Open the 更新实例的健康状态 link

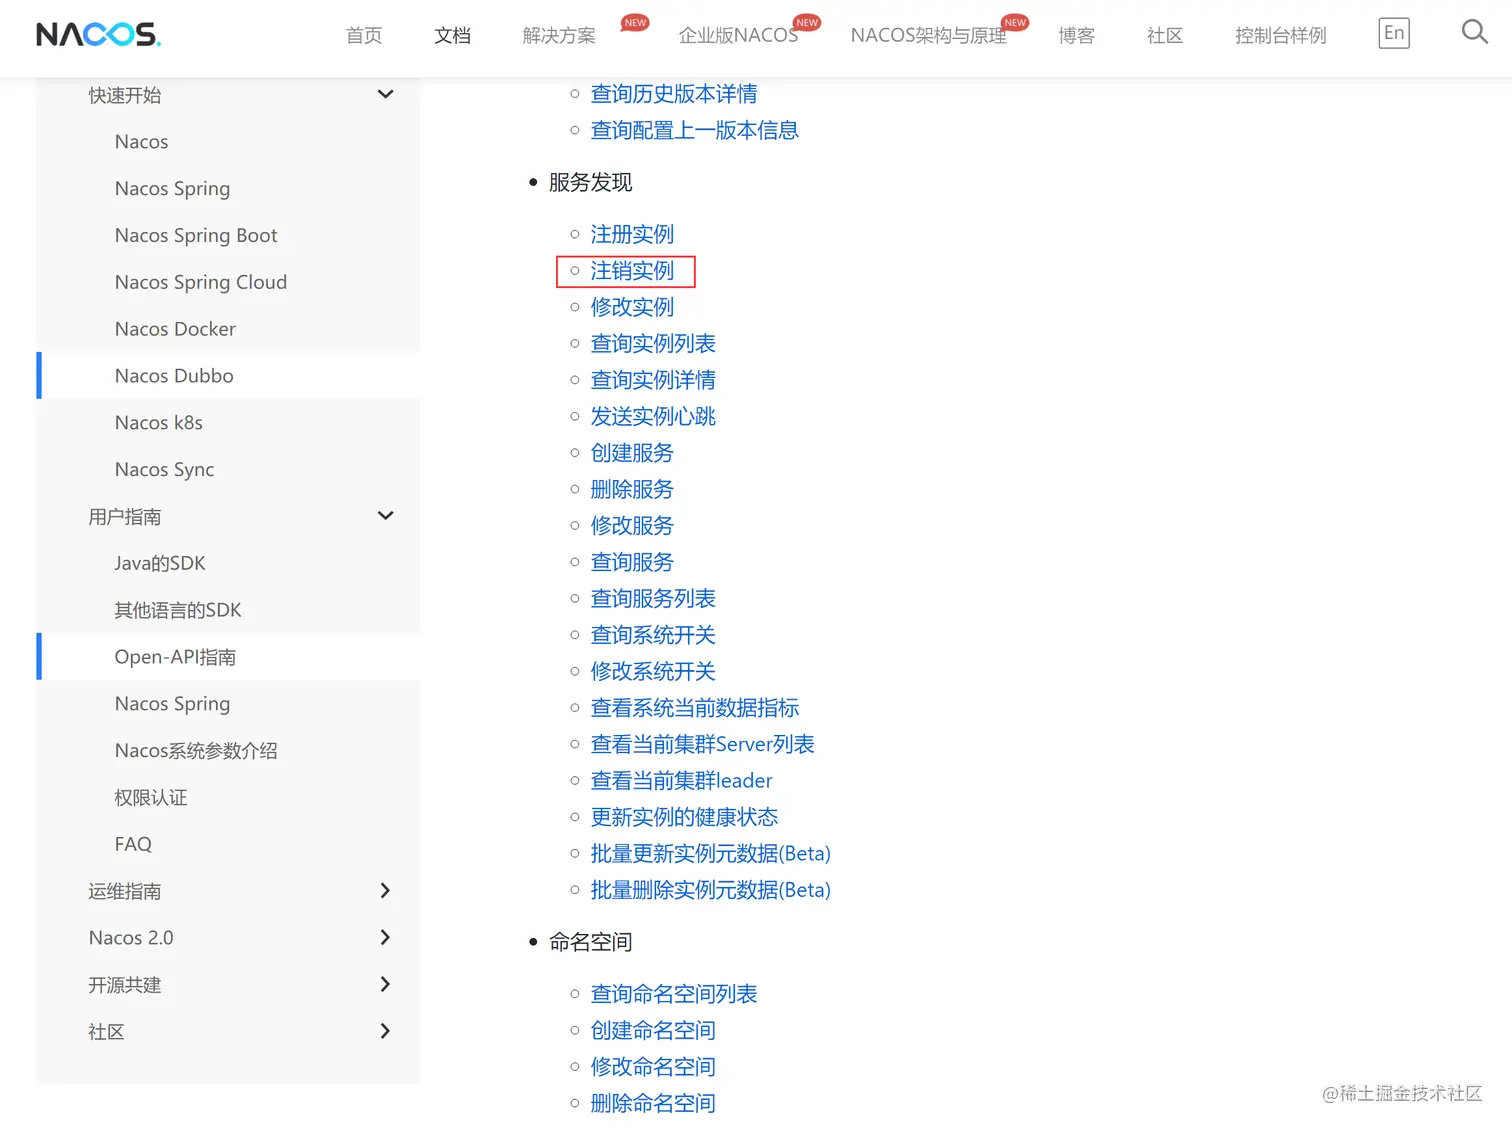tap(684, 817)
